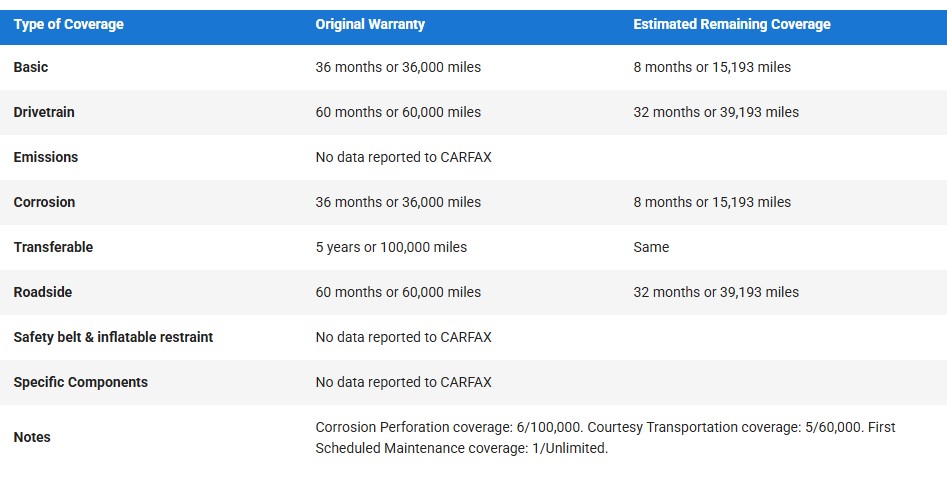Click Transferable's 5 years or 100,000 miles
Image resolution: width=947 pixels, height=479 pixels.
click(391, 247)
